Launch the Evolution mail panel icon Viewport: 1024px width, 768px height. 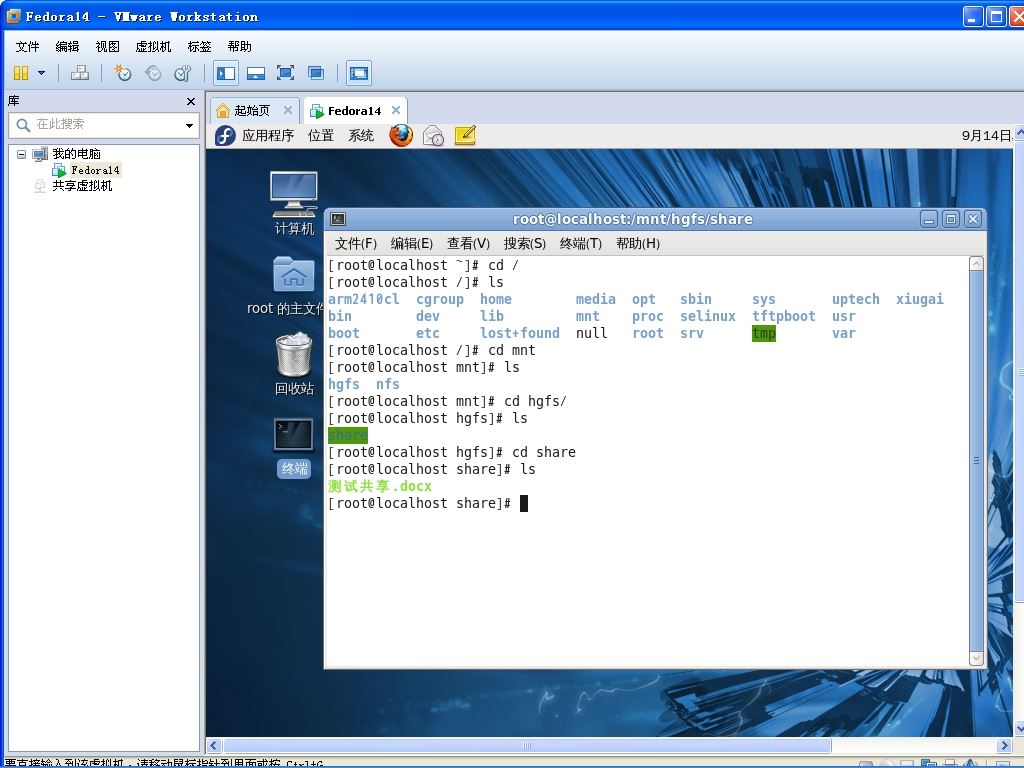[x=433, y=135]
